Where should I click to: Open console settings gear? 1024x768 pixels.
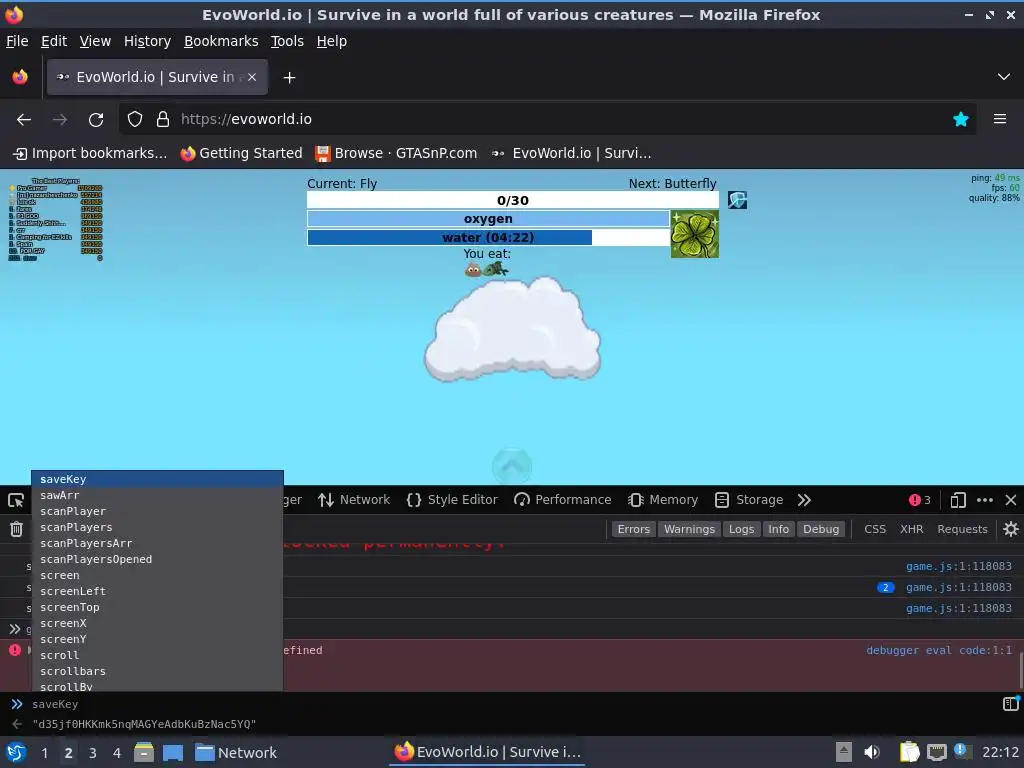coord(1010,529)
